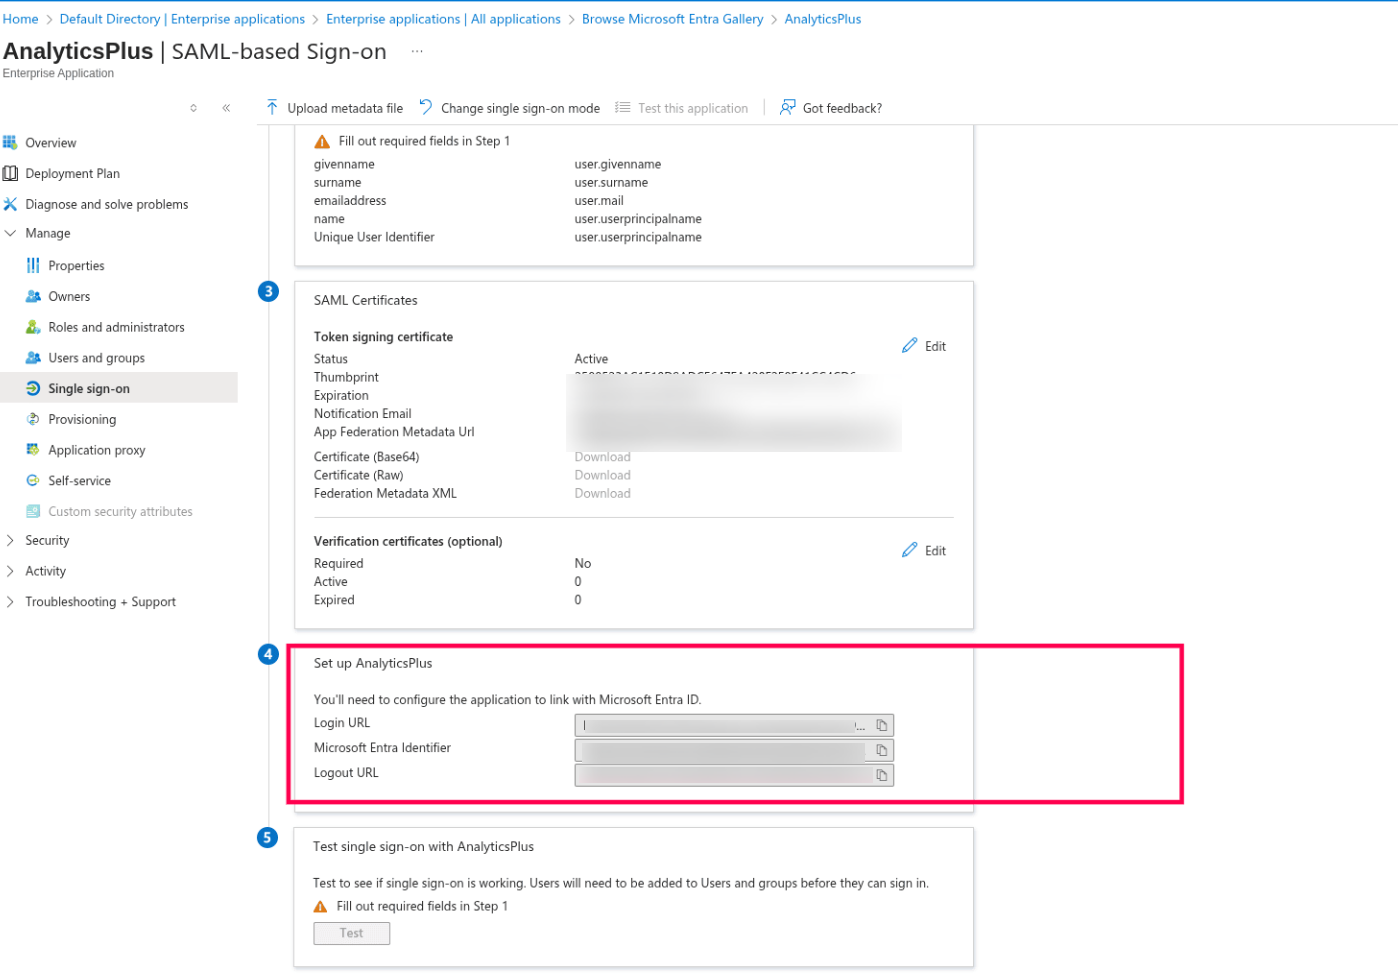Screen dimensions: 1398x975
Task: Open Browse Microsoft Entra Gallery breadcrumb
Action: (x=672, y=19)
